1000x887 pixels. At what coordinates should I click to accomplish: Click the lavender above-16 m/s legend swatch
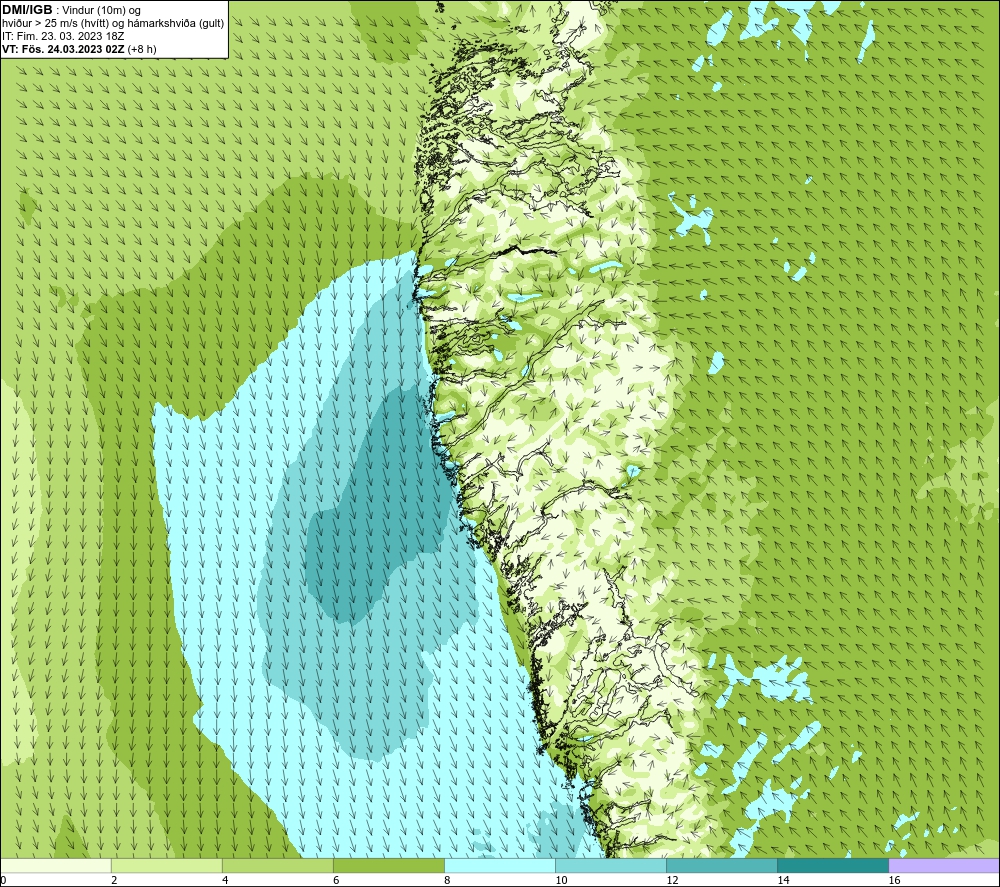point(944,865)
